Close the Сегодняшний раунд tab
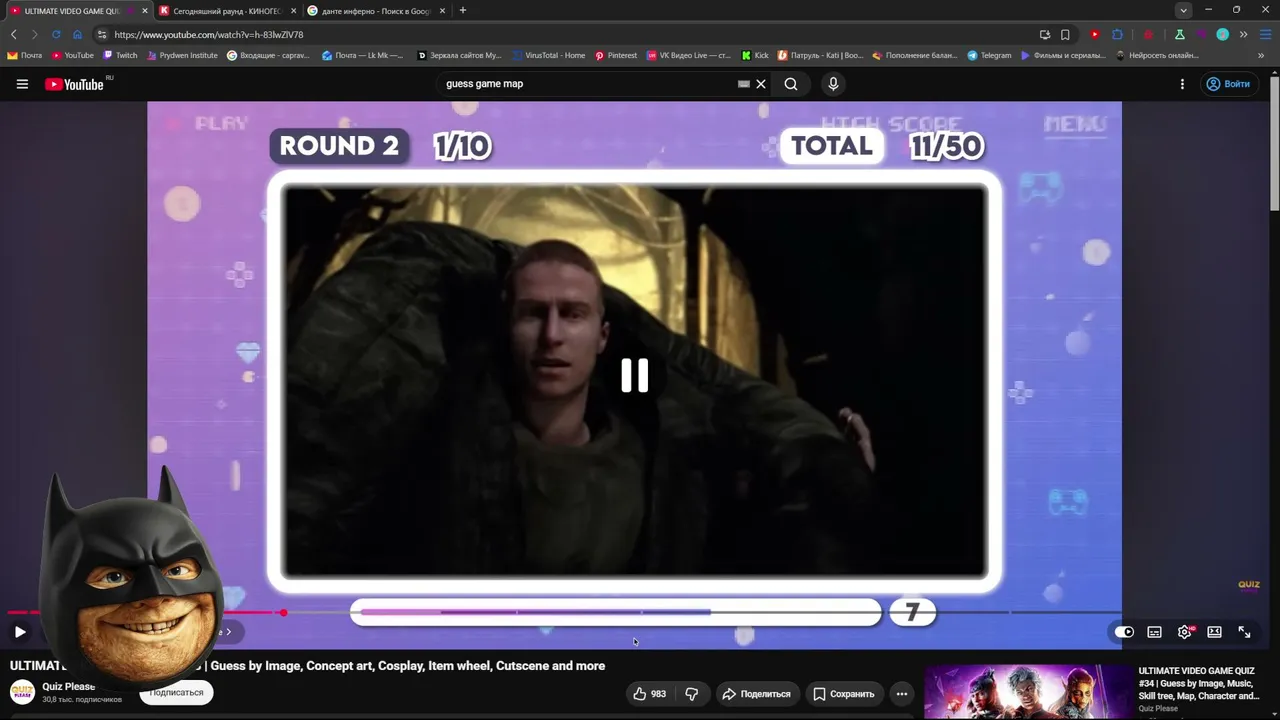 tap(293, 11)
